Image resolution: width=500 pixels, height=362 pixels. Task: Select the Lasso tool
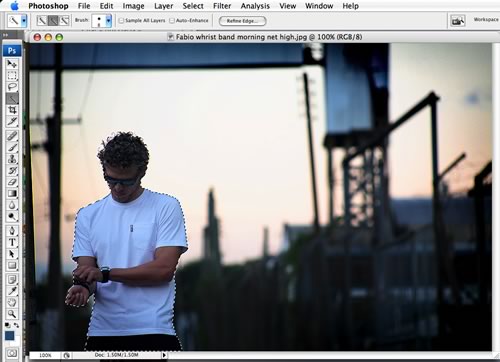[12, 87]
